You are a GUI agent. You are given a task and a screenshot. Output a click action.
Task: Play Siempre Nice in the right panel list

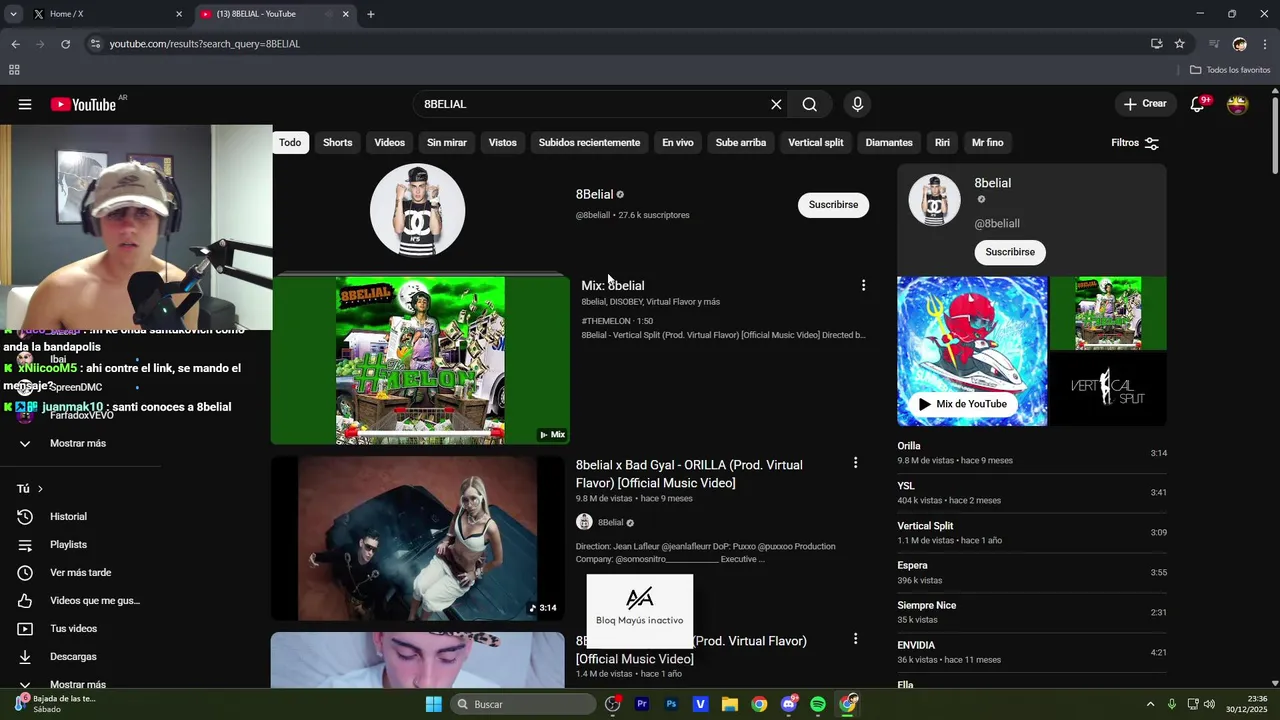1032,612
